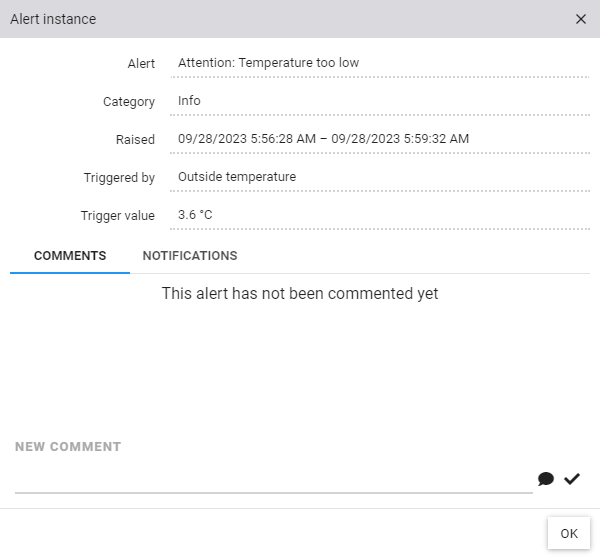Focus the New Comment input field
Viewport: 600px width, 557px height.
(274, 480)
